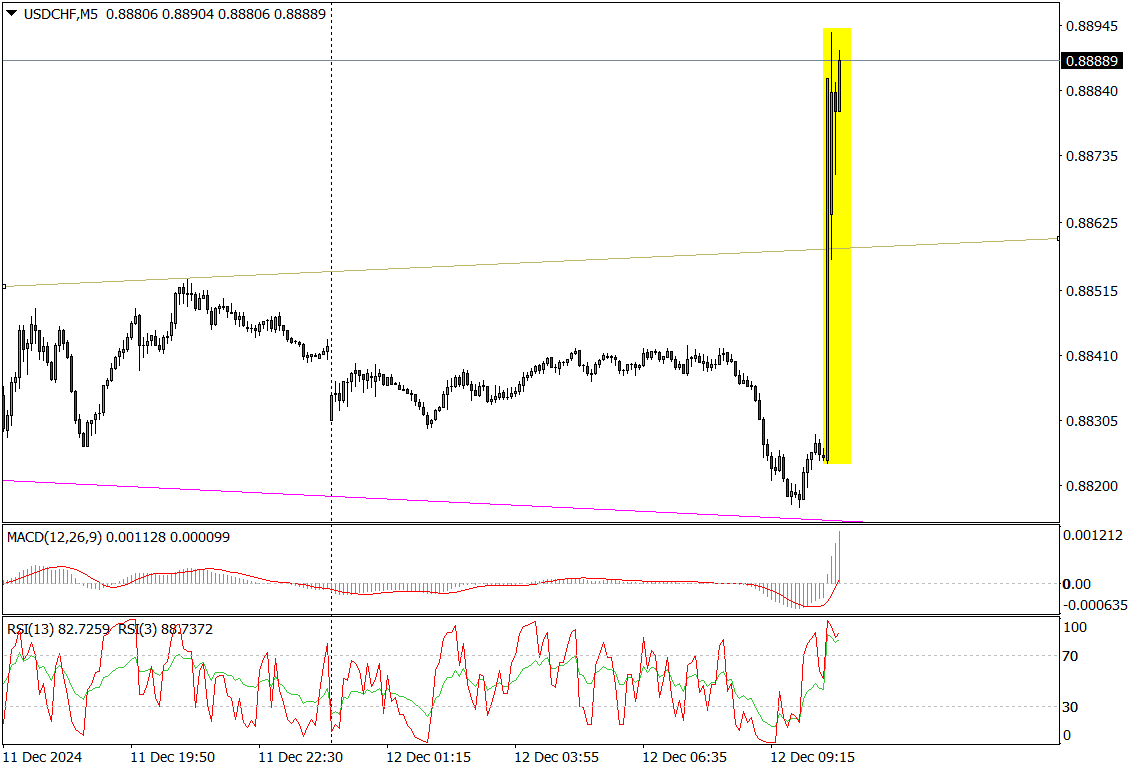Viewport: 1131px width, 771px height.
Task: Select the magenta lower trendline
Action: pyautogui.click(x=433, y=501)
